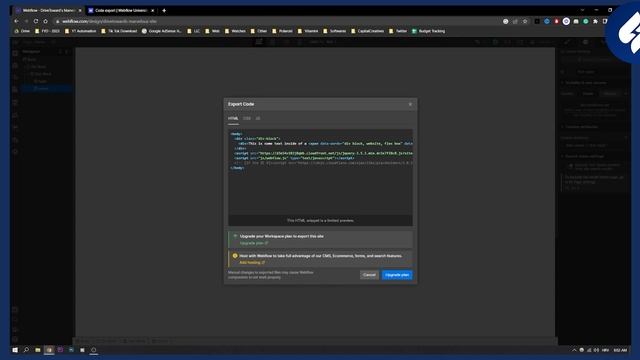
Task: Open the Vitamins bookmark folder
Action: tap(308, 31)
